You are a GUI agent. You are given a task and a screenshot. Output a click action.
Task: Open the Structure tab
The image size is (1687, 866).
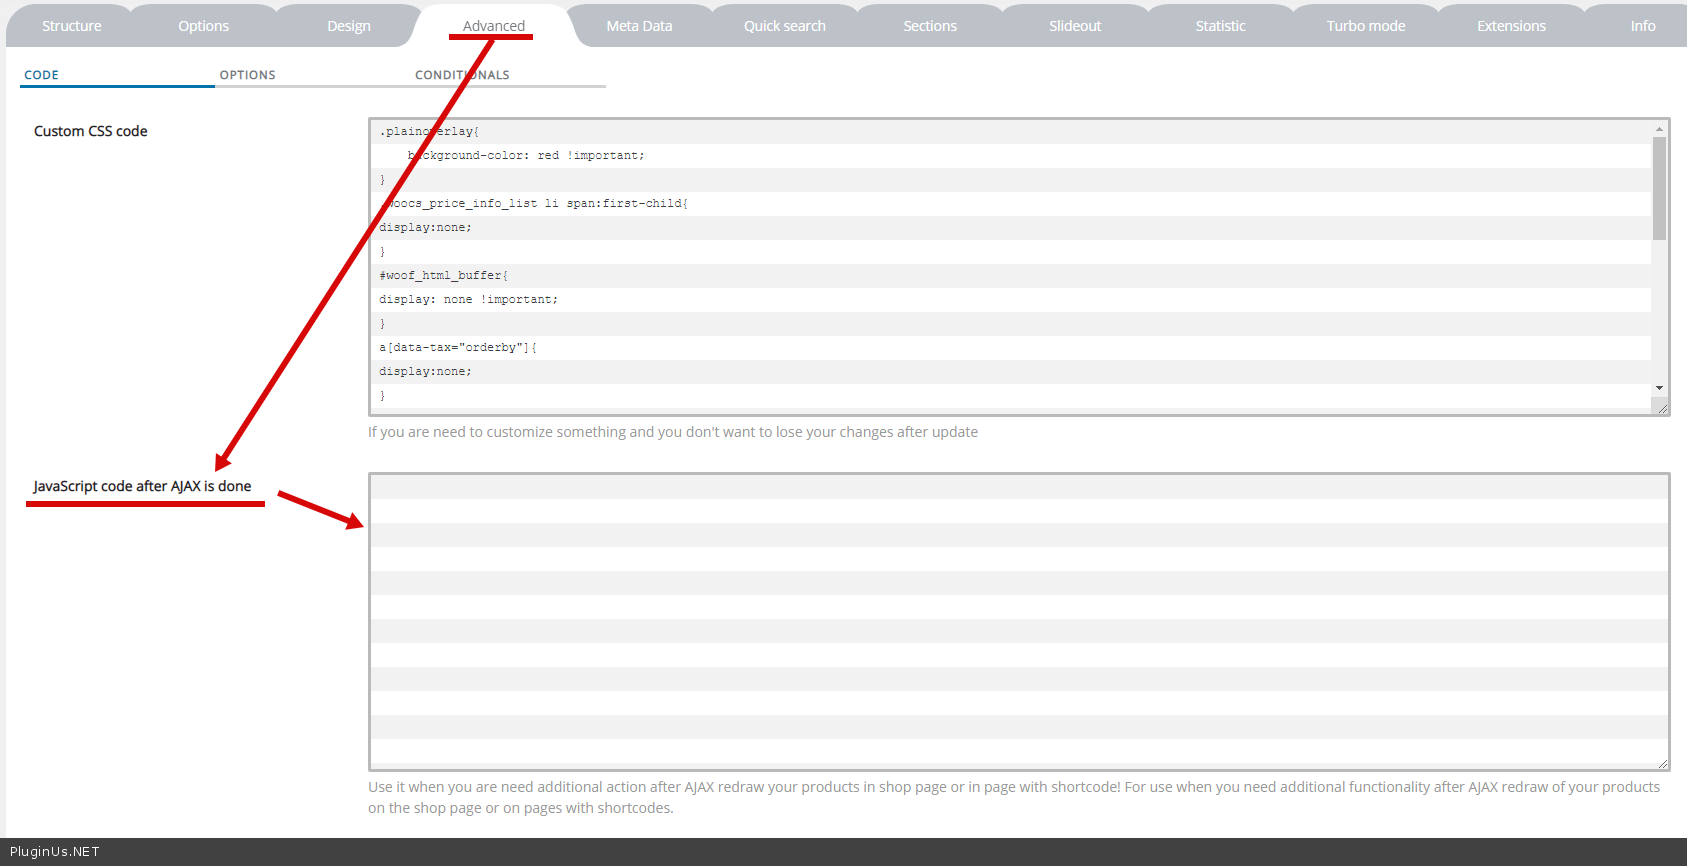(72, 26)
